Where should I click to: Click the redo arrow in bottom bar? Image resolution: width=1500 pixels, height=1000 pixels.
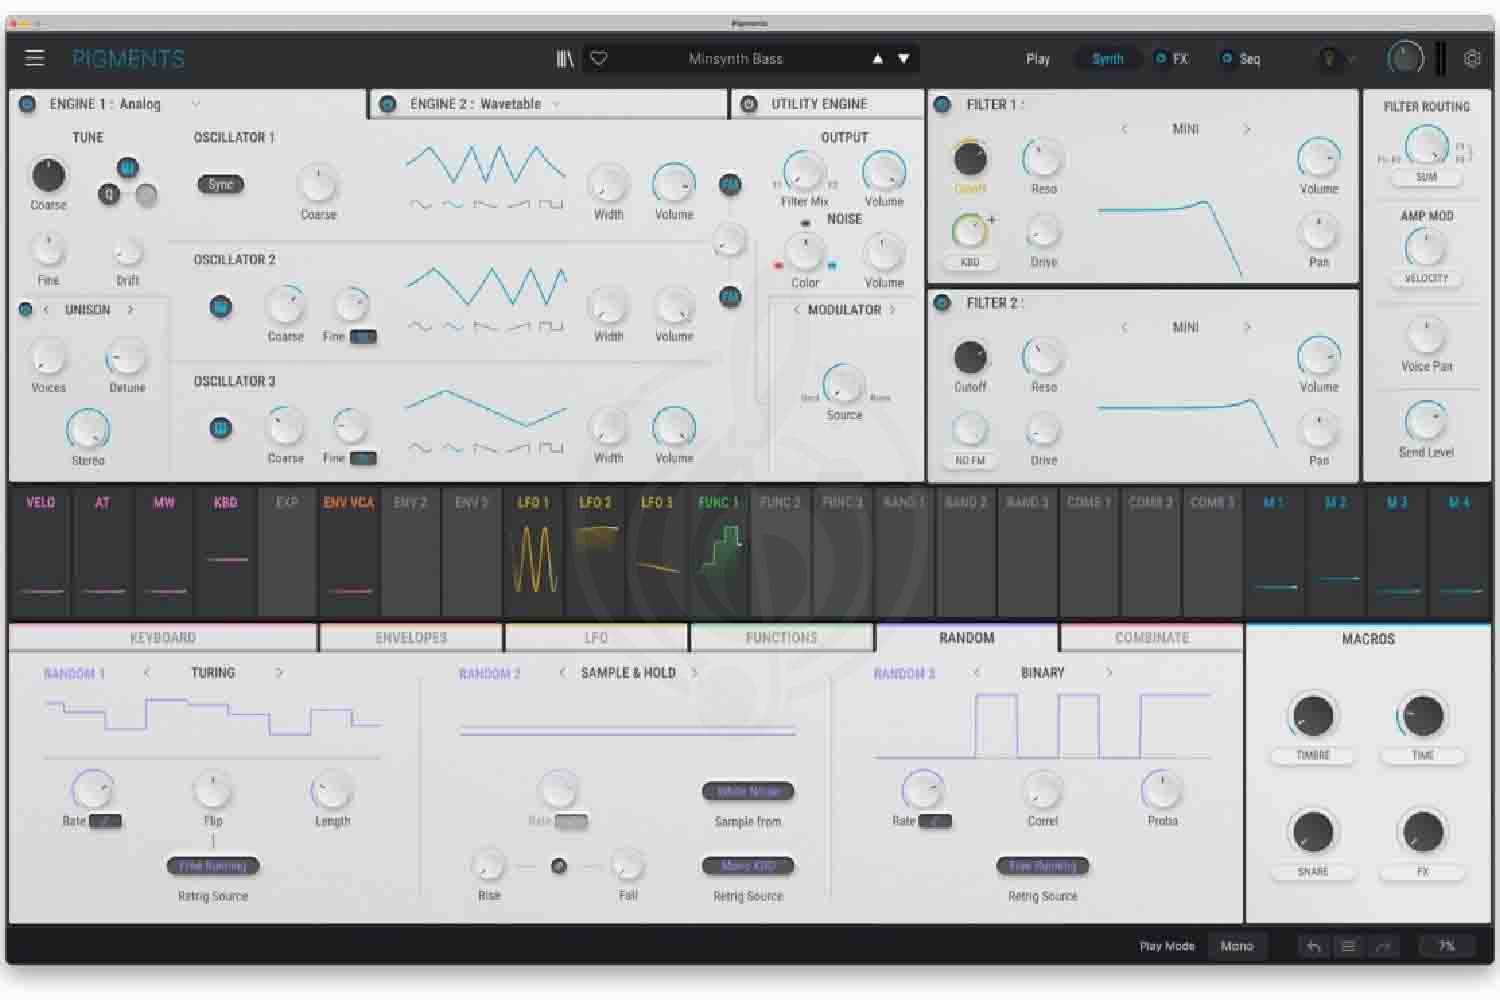click(x=1383, y=946)
